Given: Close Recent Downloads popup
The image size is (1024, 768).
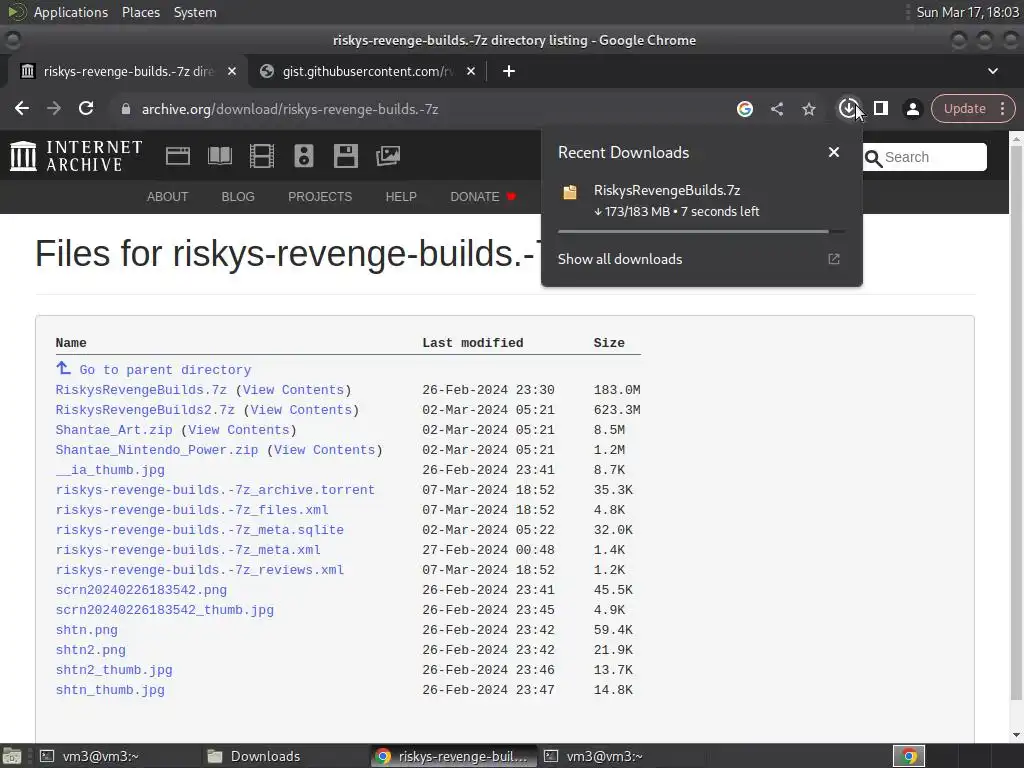Looking at the screenshot, I should click(833, 152).
